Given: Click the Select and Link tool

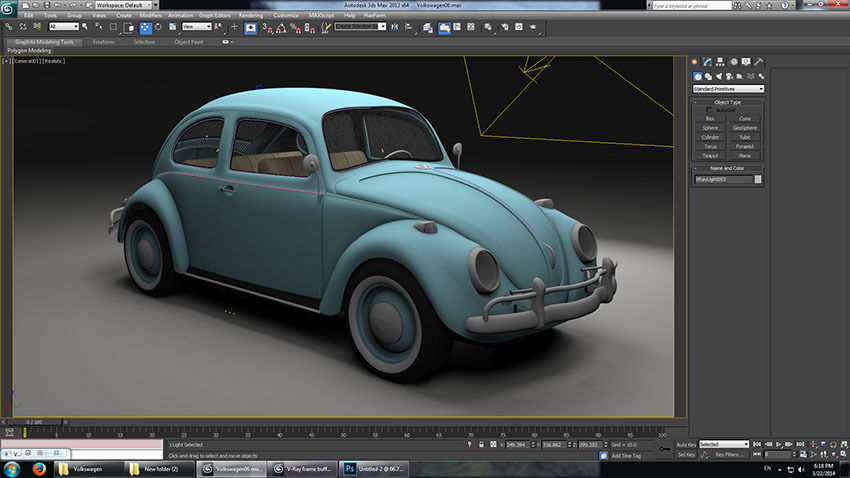Looking at the screenshot, I should tap(9, 27).
